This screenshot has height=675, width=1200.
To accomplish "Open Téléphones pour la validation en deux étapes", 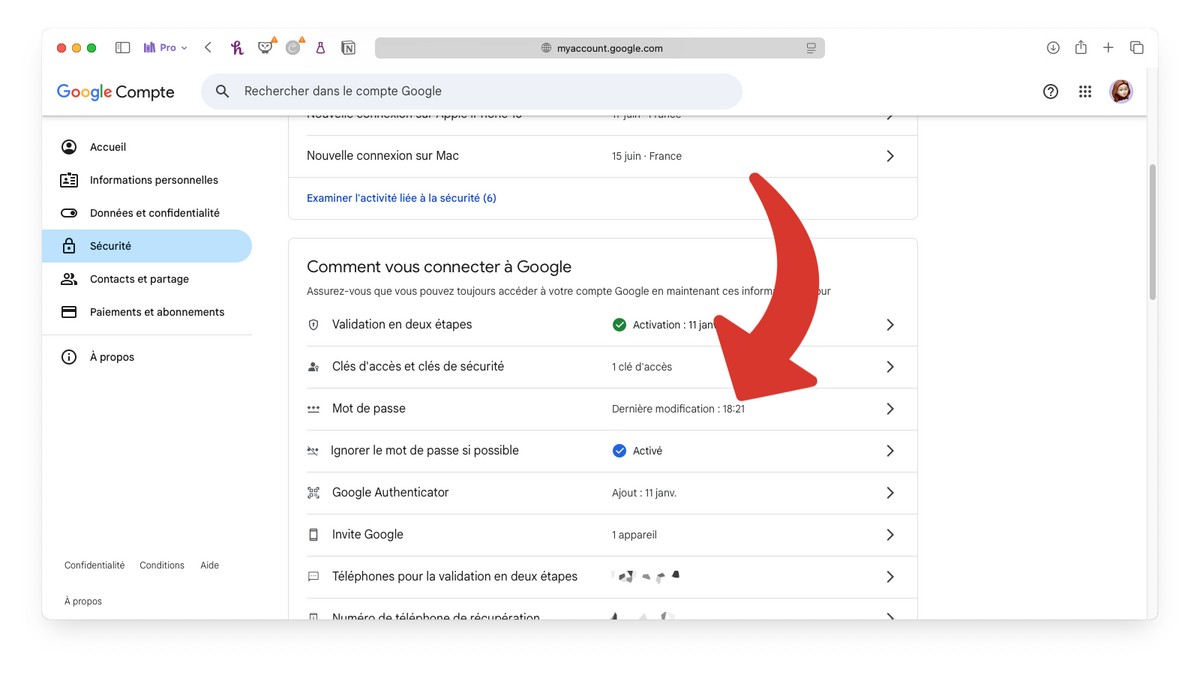I will coord(603,577).
